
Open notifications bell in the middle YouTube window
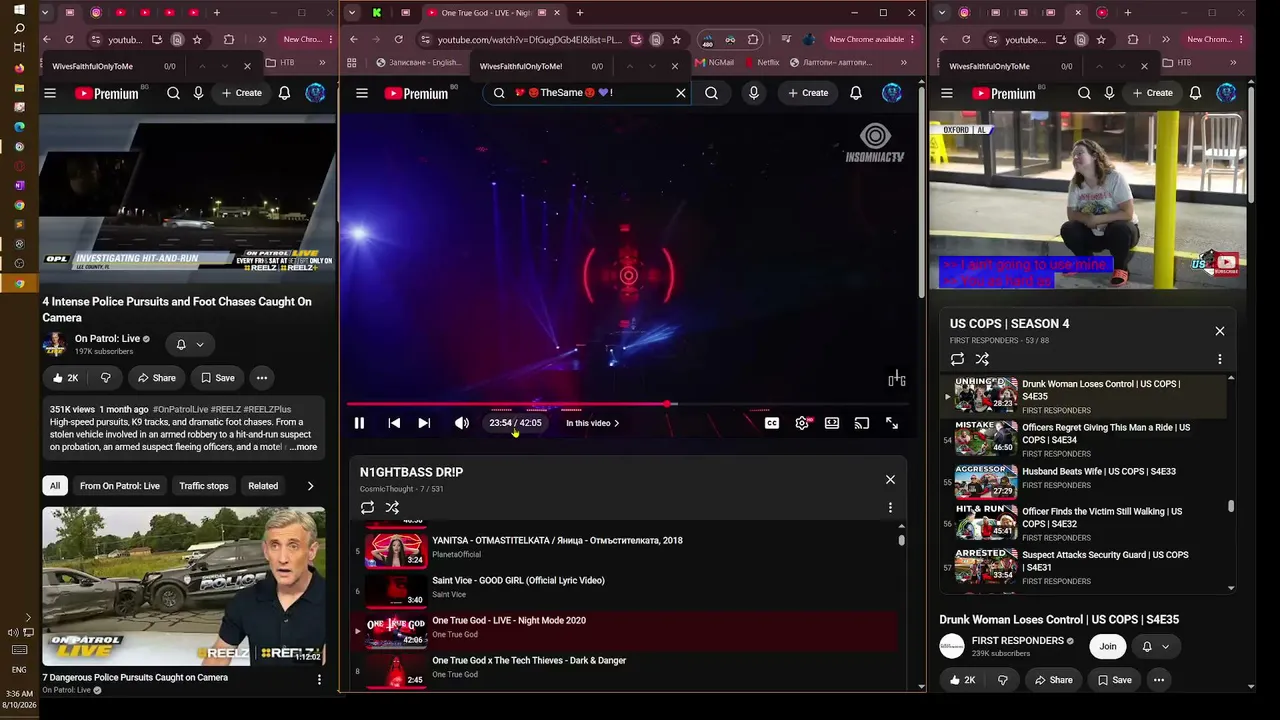pyautogui.click(x=856, y=93)
